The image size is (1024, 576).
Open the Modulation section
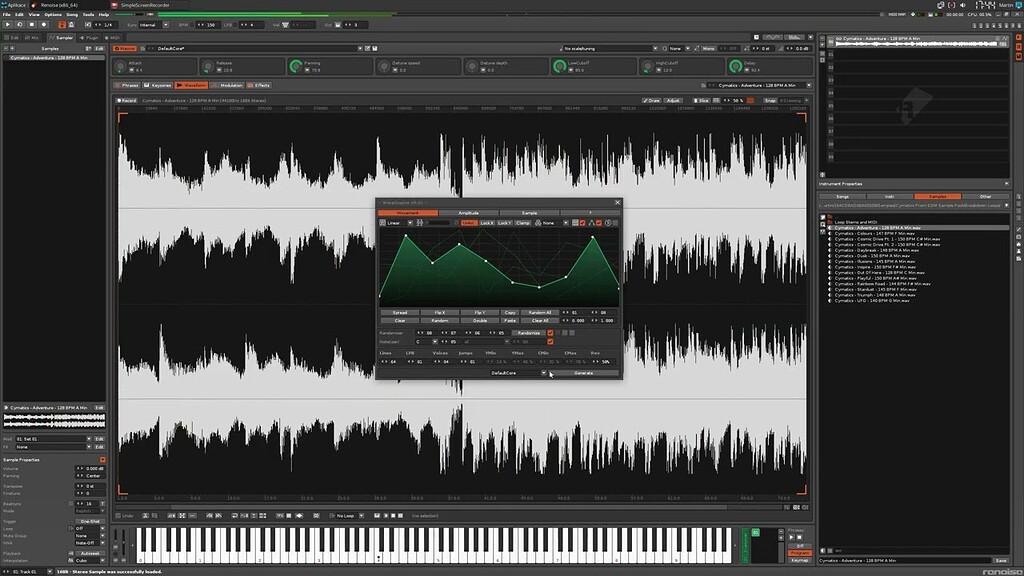coord(227,86)
